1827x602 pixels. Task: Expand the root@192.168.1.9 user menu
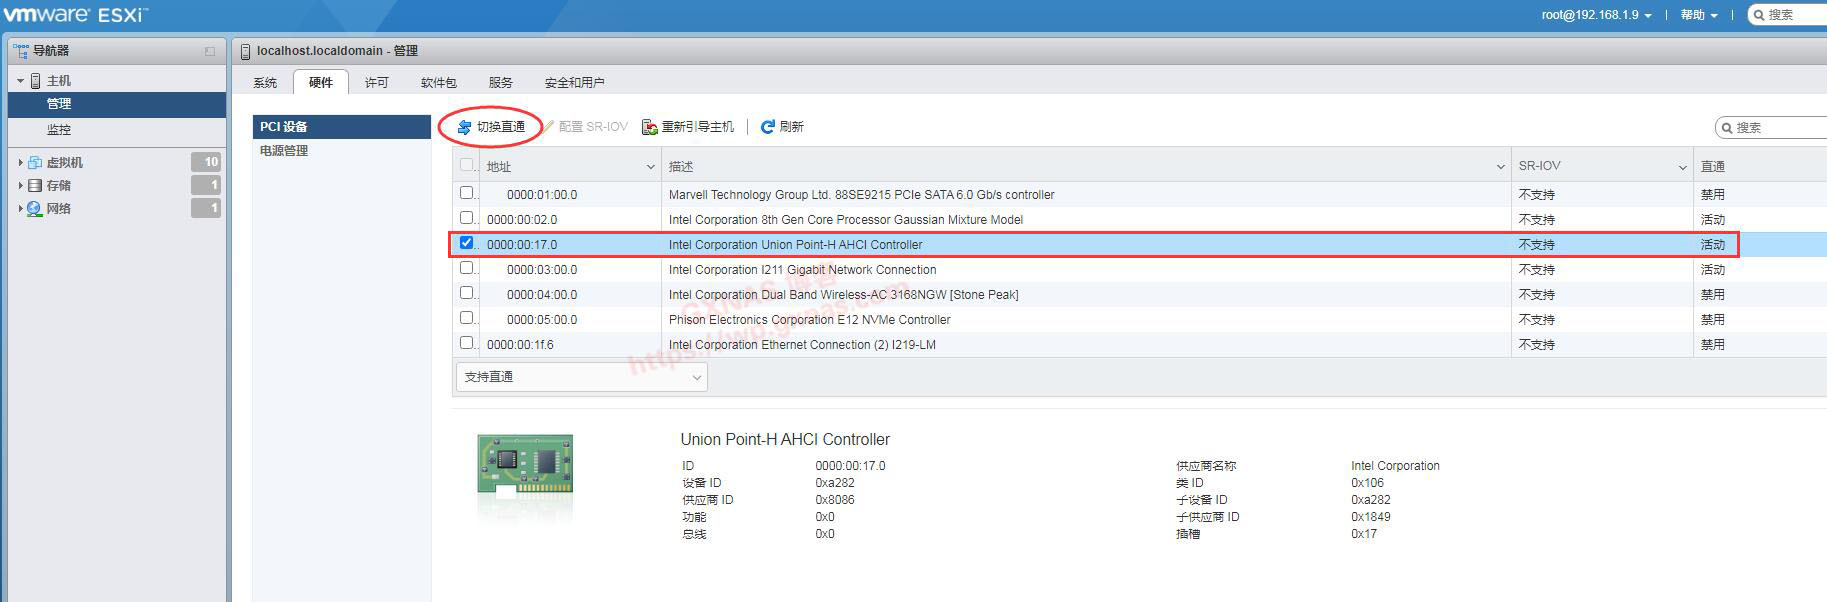[1595, 15]
